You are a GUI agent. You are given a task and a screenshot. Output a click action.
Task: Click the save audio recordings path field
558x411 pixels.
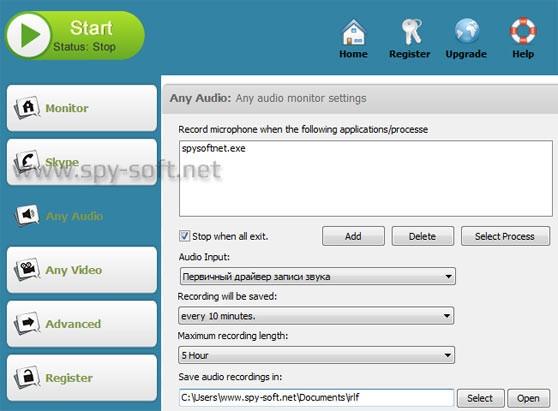(x=316, y=397)
